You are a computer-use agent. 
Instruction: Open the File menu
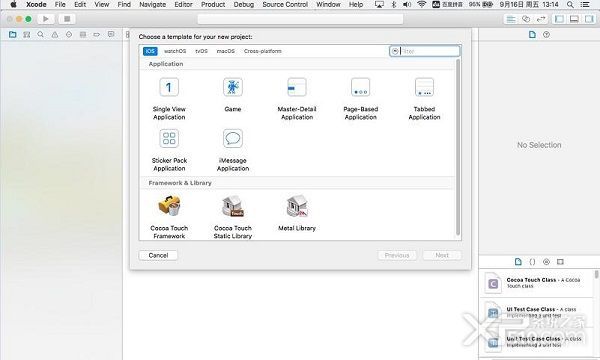(x=60, y=5)
